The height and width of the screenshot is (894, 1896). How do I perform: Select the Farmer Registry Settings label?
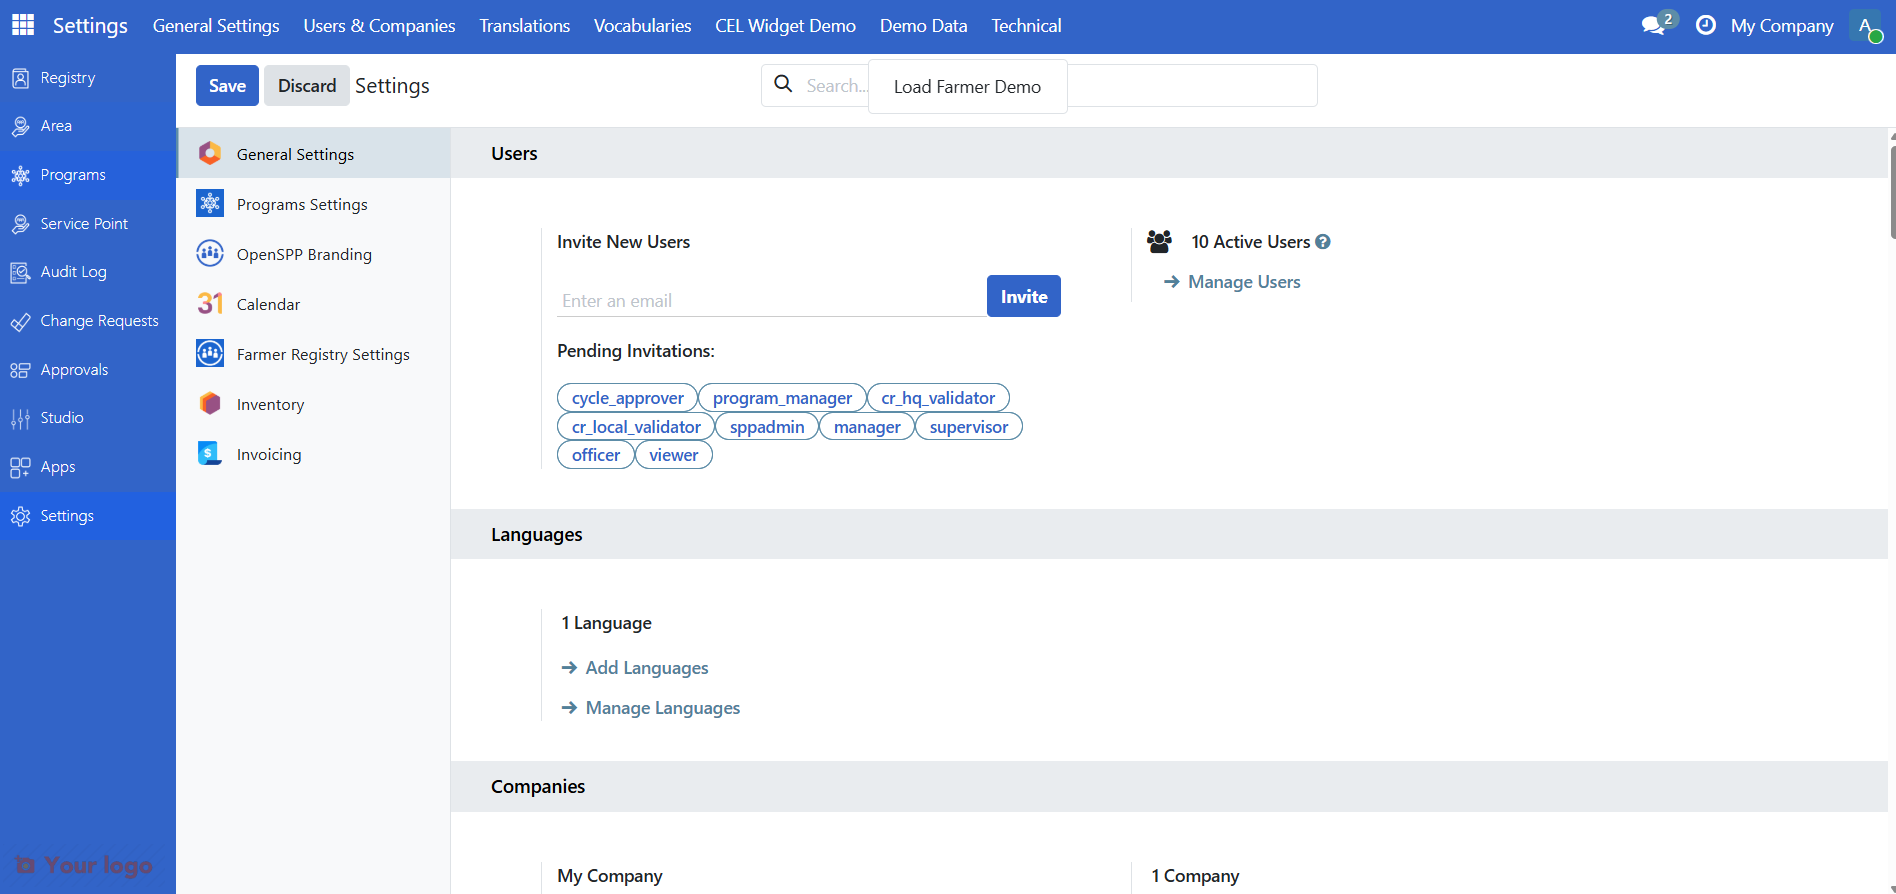coord(323,354)
